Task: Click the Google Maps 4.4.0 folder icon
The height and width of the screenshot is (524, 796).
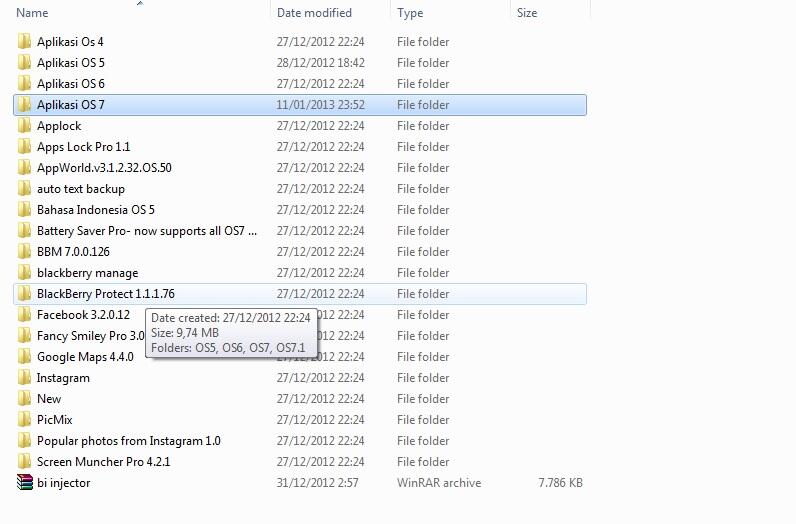Action: tap(24, 357)
